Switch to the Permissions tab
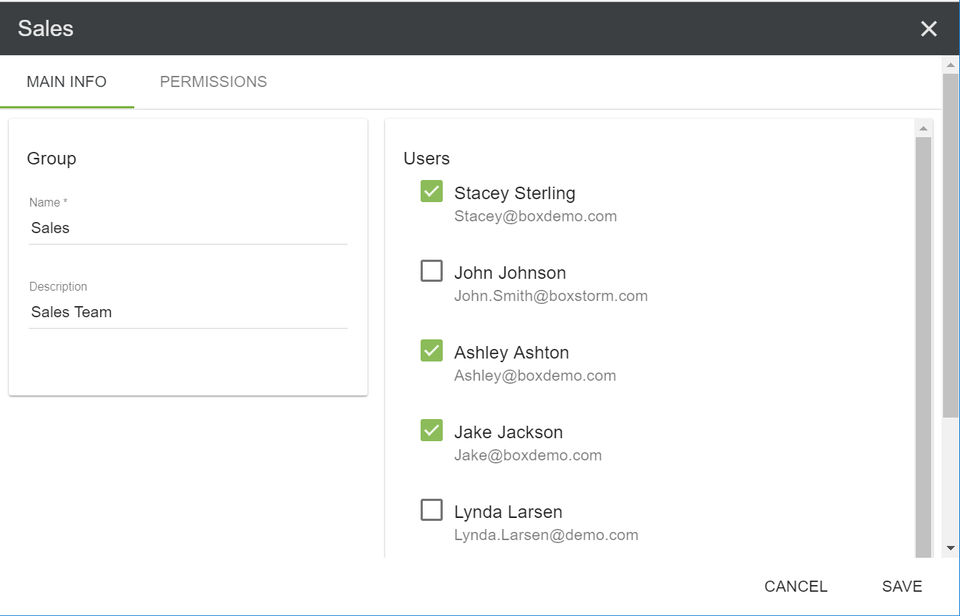Image resolution: width=960 pixels, height=616 pixels. pyautogui.click(x=213, y=82)
